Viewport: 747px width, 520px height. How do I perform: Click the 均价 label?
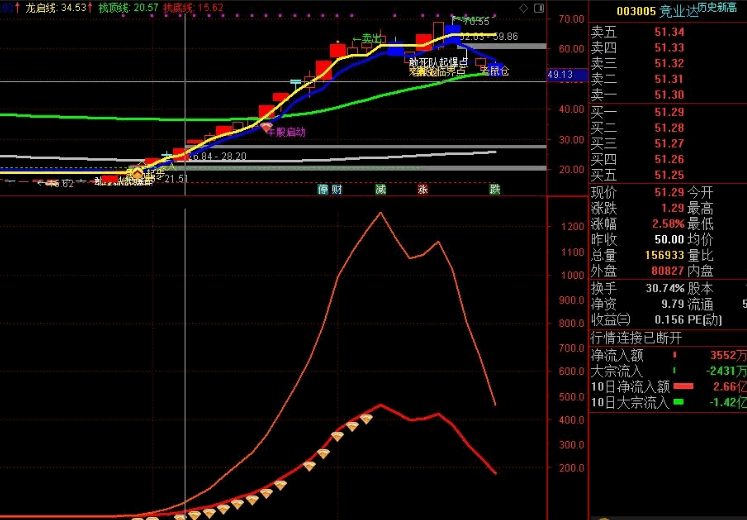click(x=700, y=240)
